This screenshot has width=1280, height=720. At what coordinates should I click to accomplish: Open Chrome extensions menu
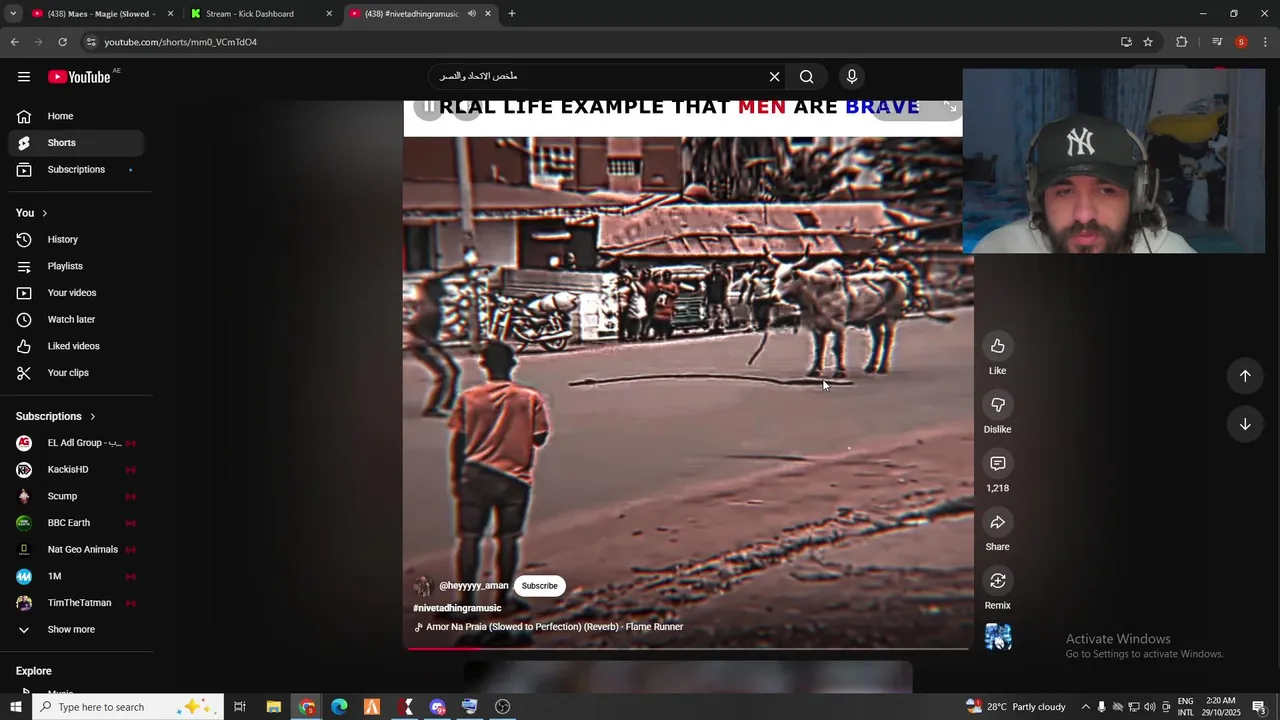(1181, 42)
